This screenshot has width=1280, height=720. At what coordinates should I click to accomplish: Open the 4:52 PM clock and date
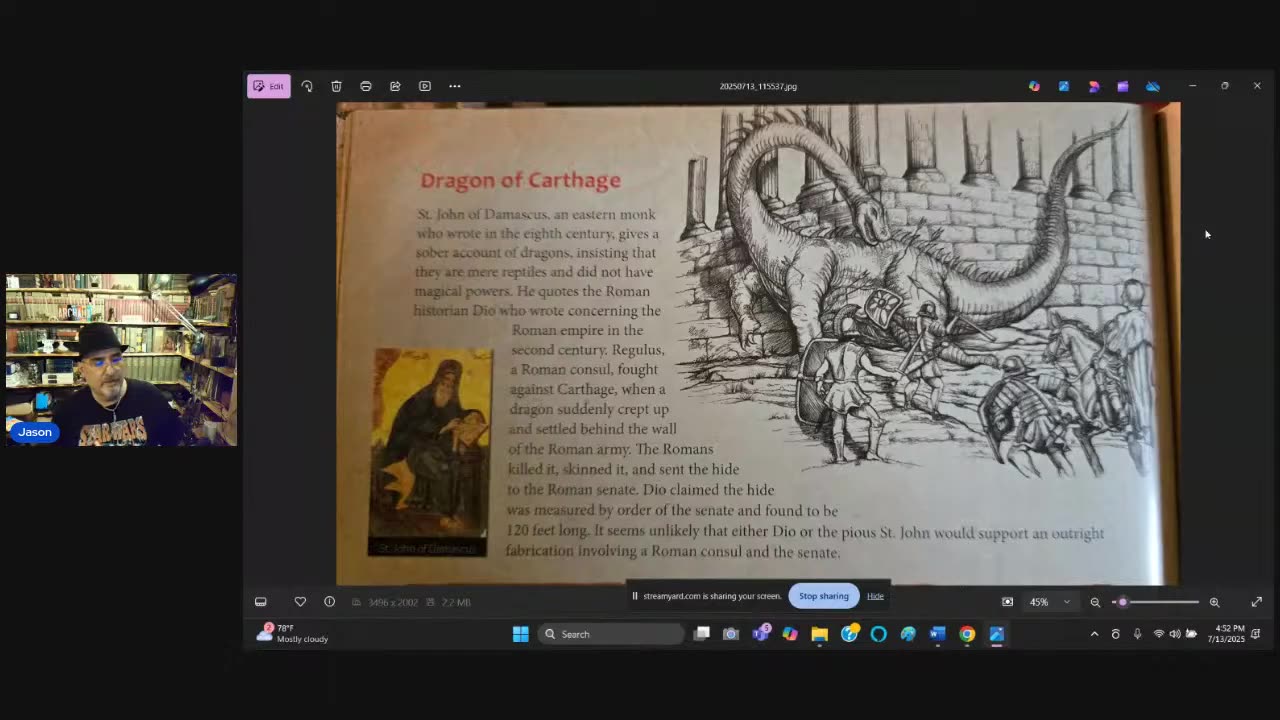point(1226,634)
